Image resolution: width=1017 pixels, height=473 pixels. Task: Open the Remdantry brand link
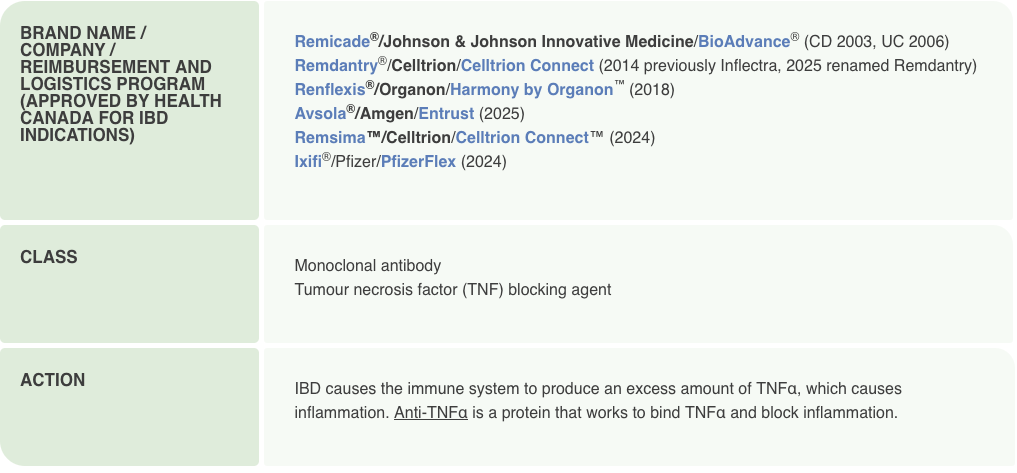coord(335,66)
